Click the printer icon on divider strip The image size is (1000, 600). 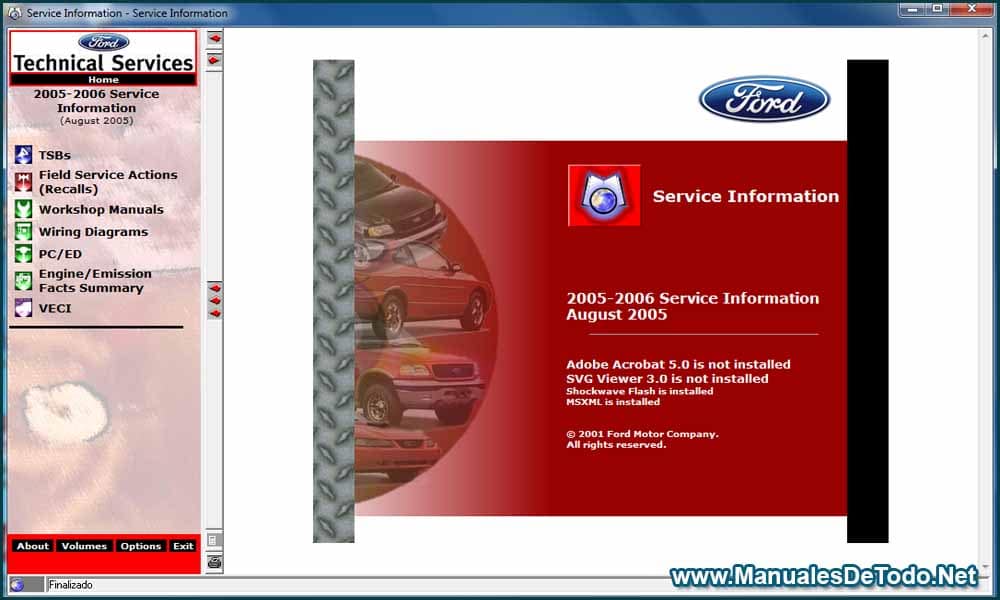point(214,562)
